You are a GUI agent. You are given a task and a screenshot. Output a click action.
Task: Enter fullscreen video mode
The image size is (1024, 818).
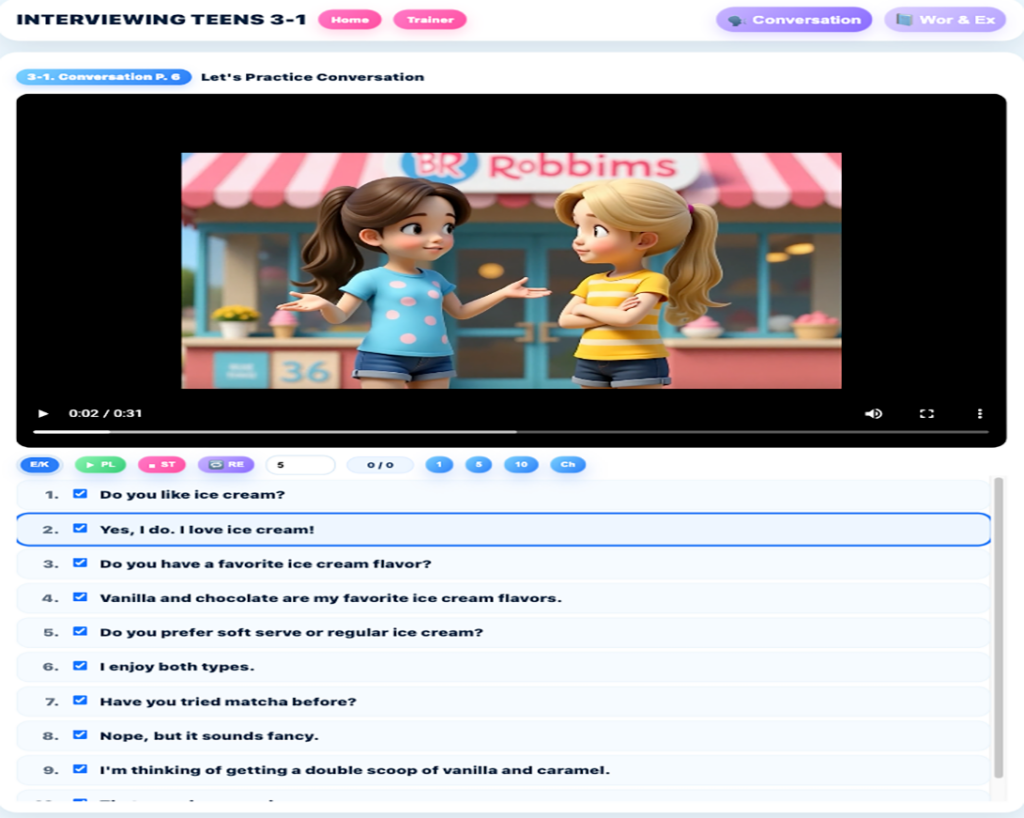pyautogui.click(x=926, y=413)
